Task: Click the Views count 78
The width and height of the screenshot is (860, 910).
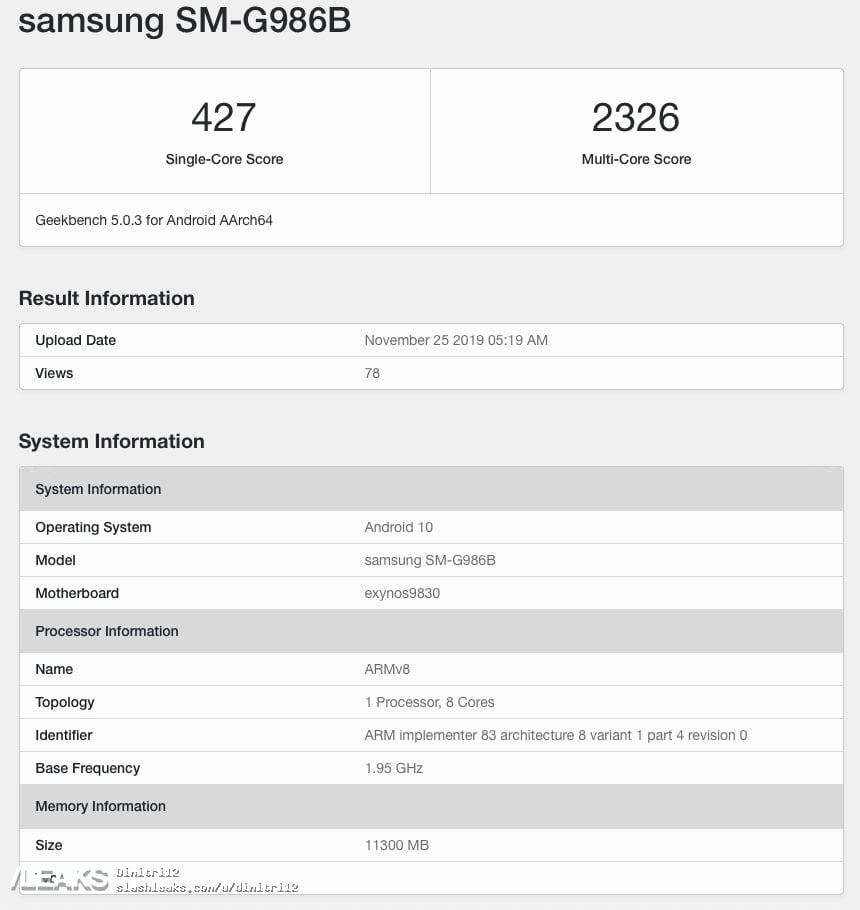Action: coord(372,373)
